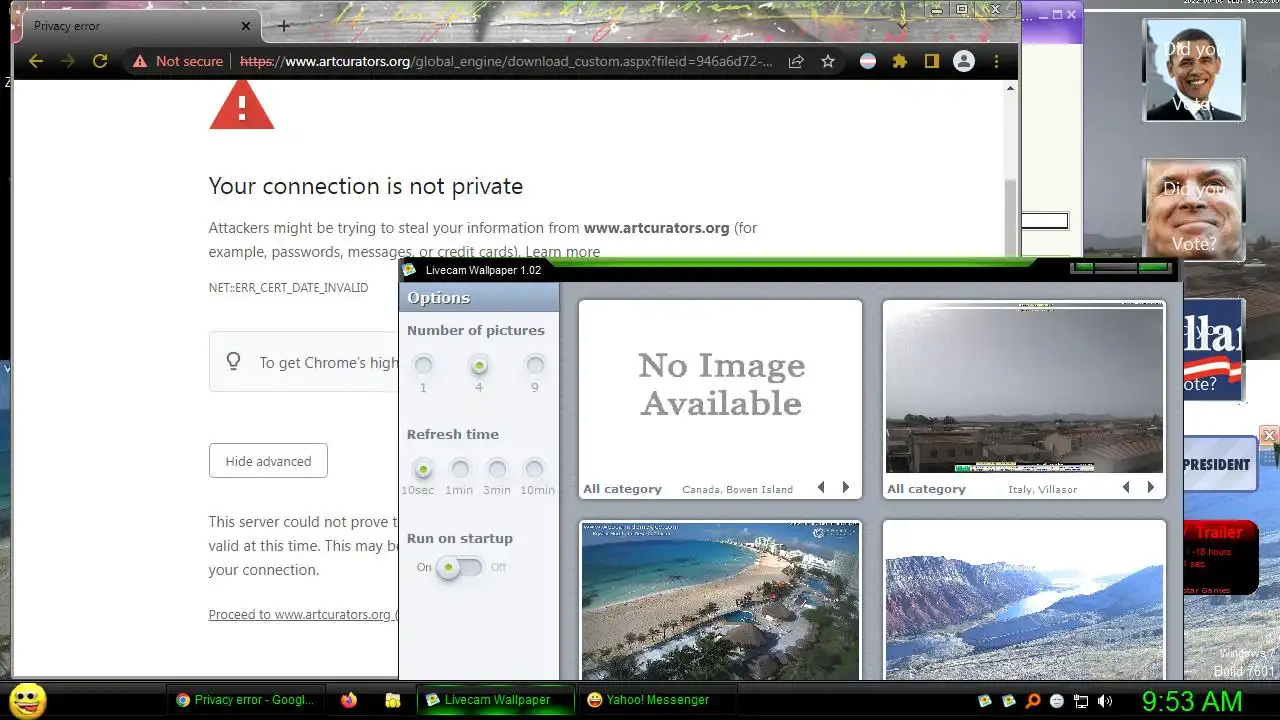Switch to Yahoo! Messenger taskbar item
1280x720 pixels.
[x=656, y=700]
